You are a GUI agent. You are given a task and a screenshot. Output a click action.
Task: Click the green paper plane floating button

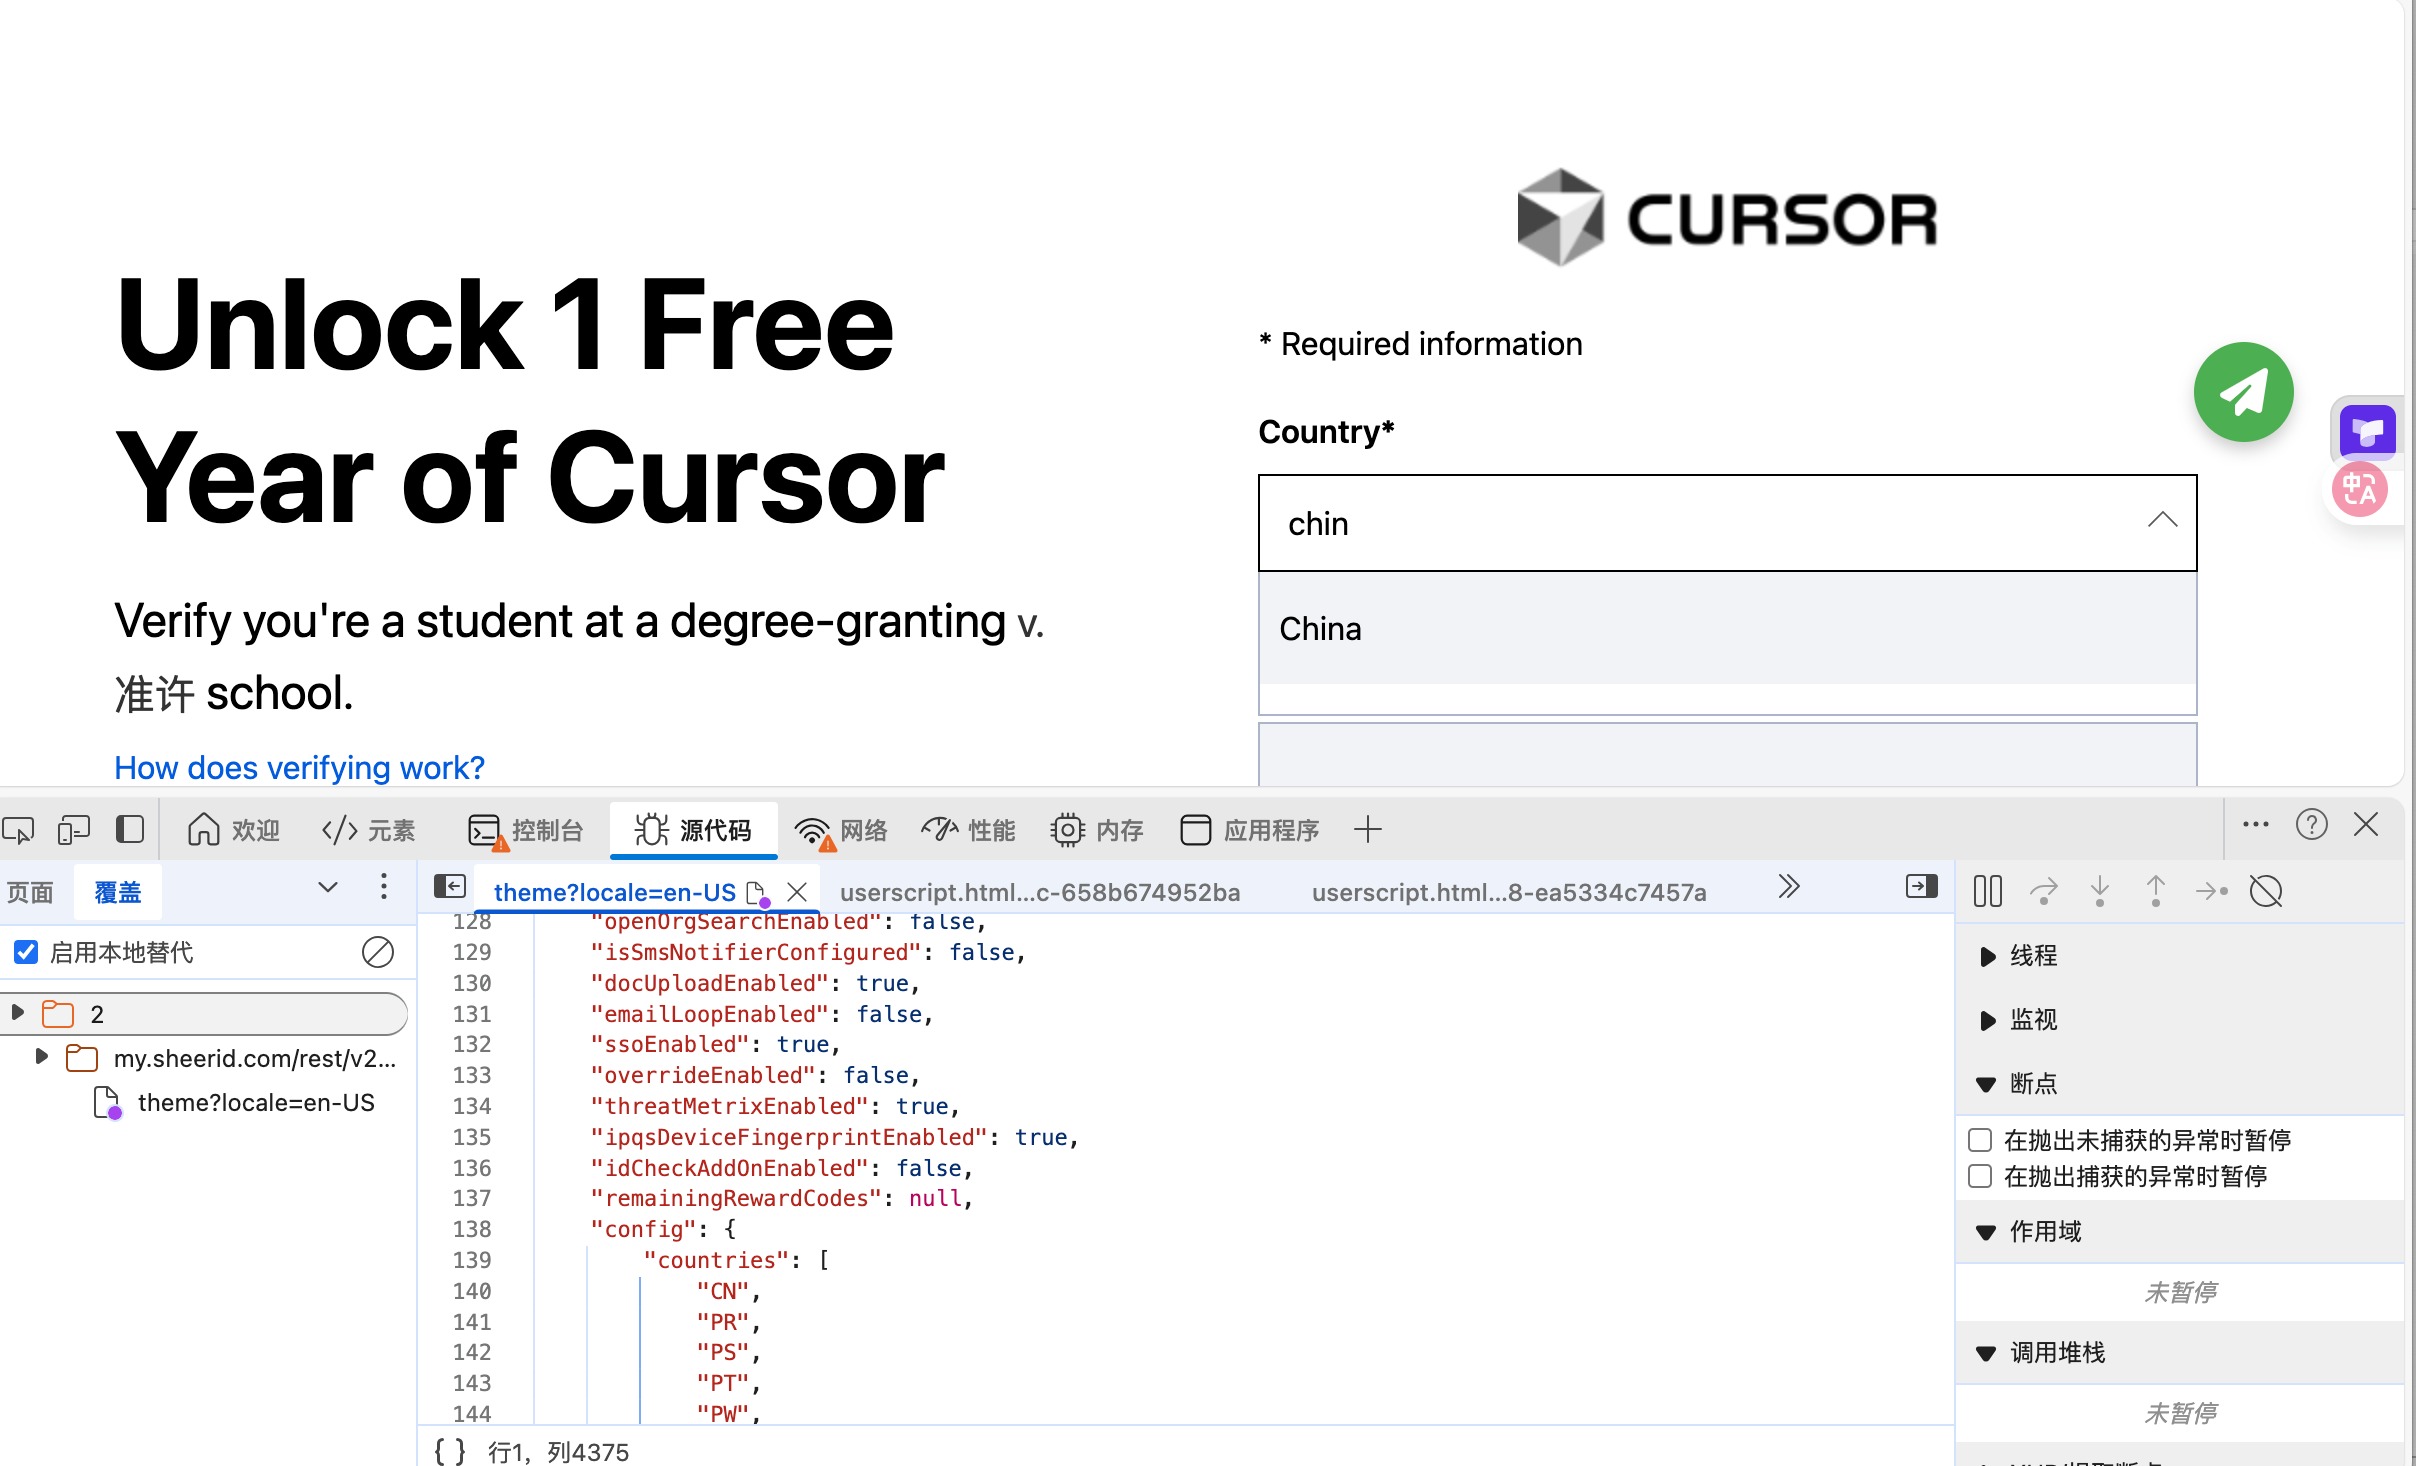(x=2243, y=392)
